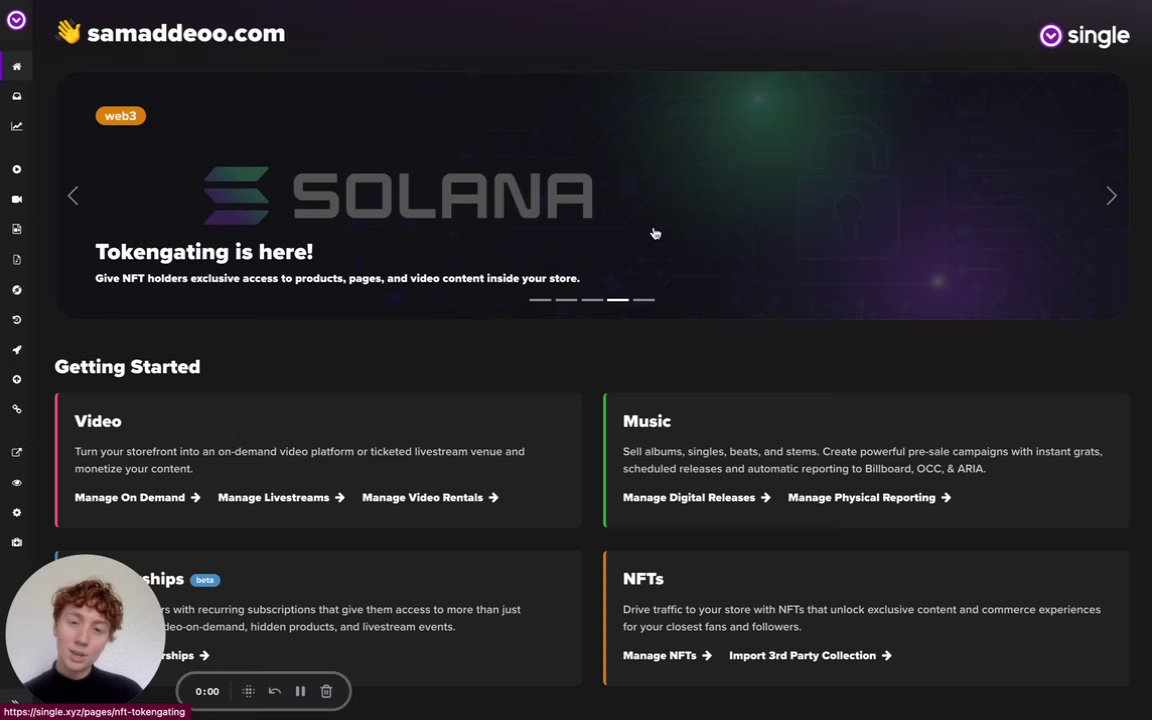Go to next banner slide arrow
The width and height of the screenshot is (1152, 720).
1111,195
